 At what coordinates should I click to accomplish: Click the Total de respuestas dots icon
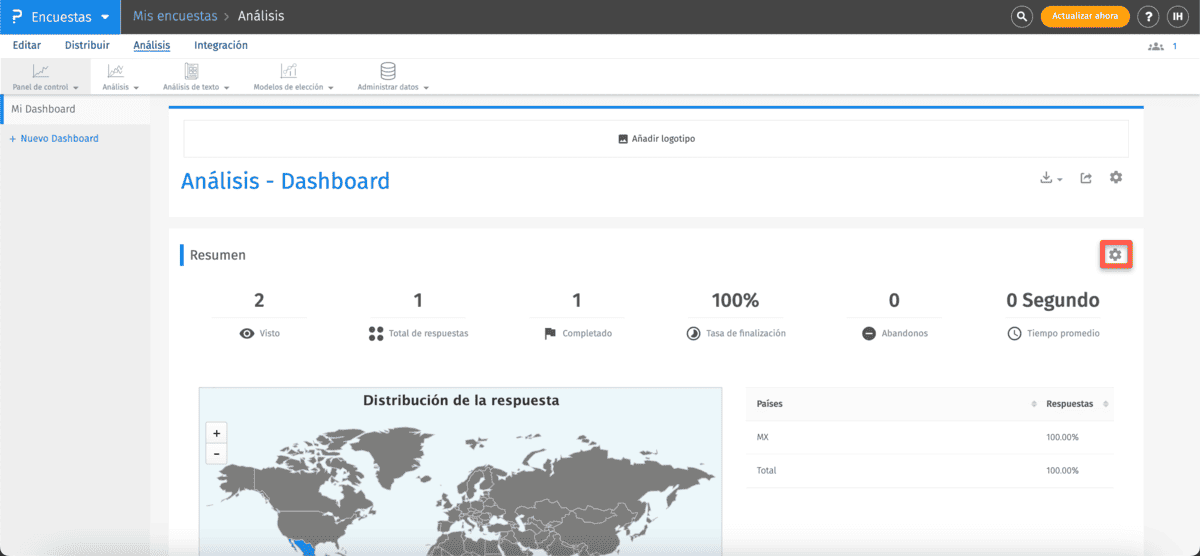click(x=376, y=333)
